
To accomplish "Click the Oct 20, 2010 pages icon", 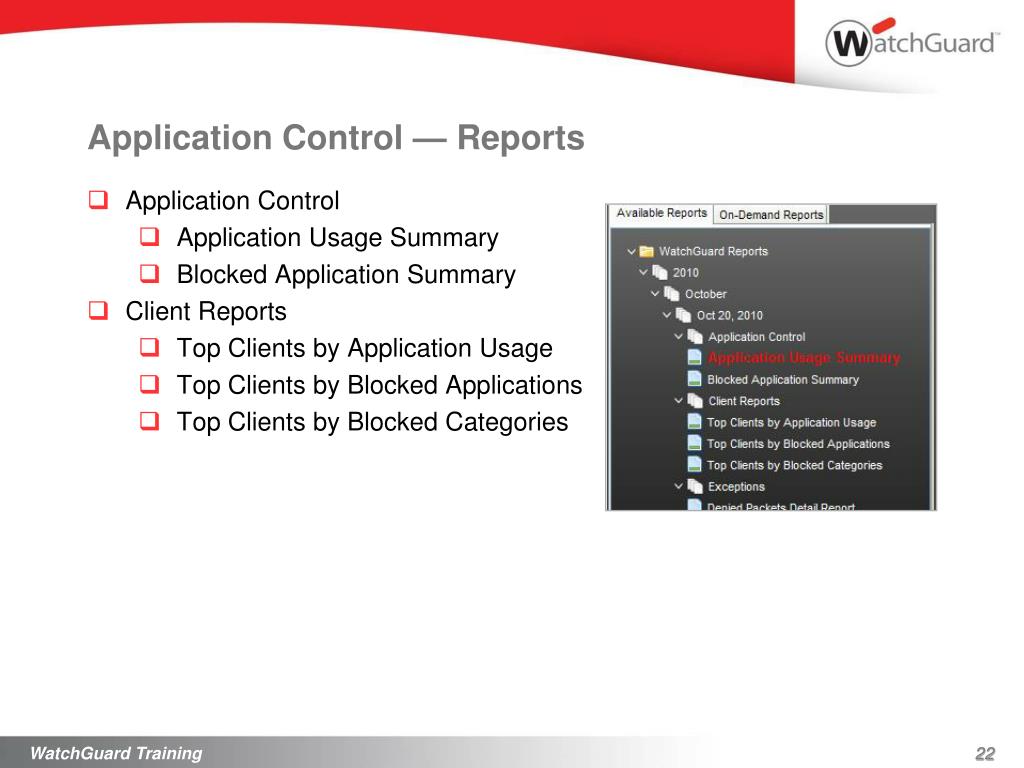I will click(x=683, y=315).
